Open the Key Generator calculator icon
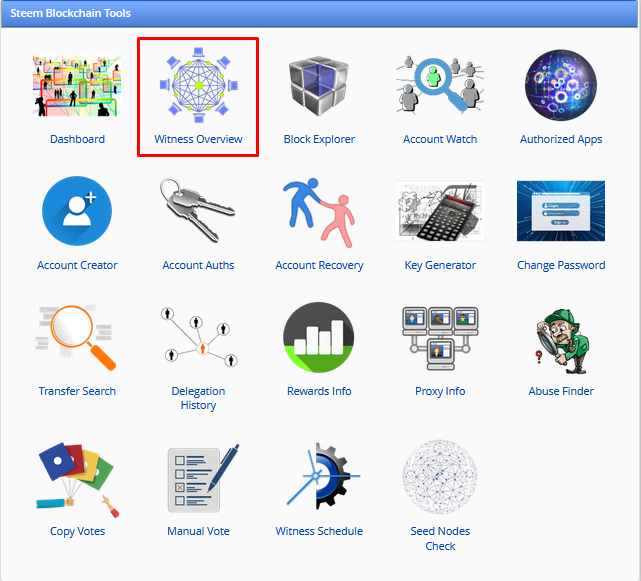 click(440, 211)
